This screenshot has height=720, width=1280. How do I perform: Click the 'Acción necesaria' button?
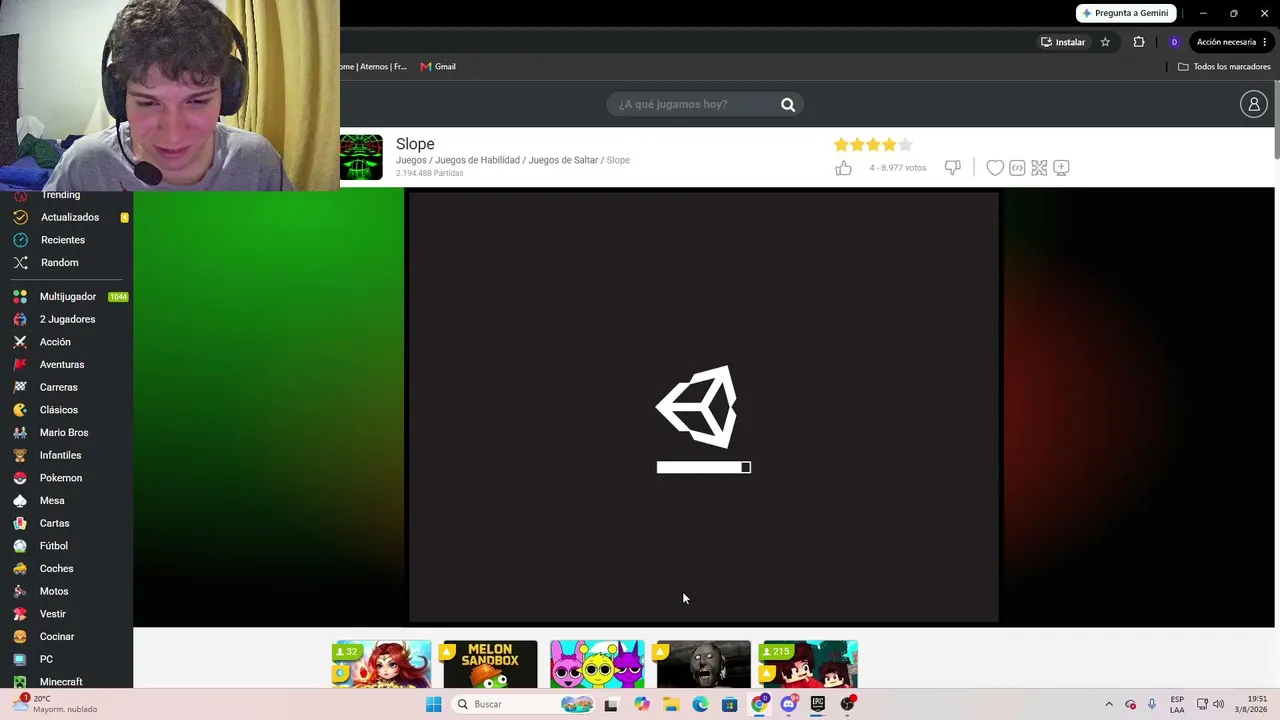tap(1232, 42)
